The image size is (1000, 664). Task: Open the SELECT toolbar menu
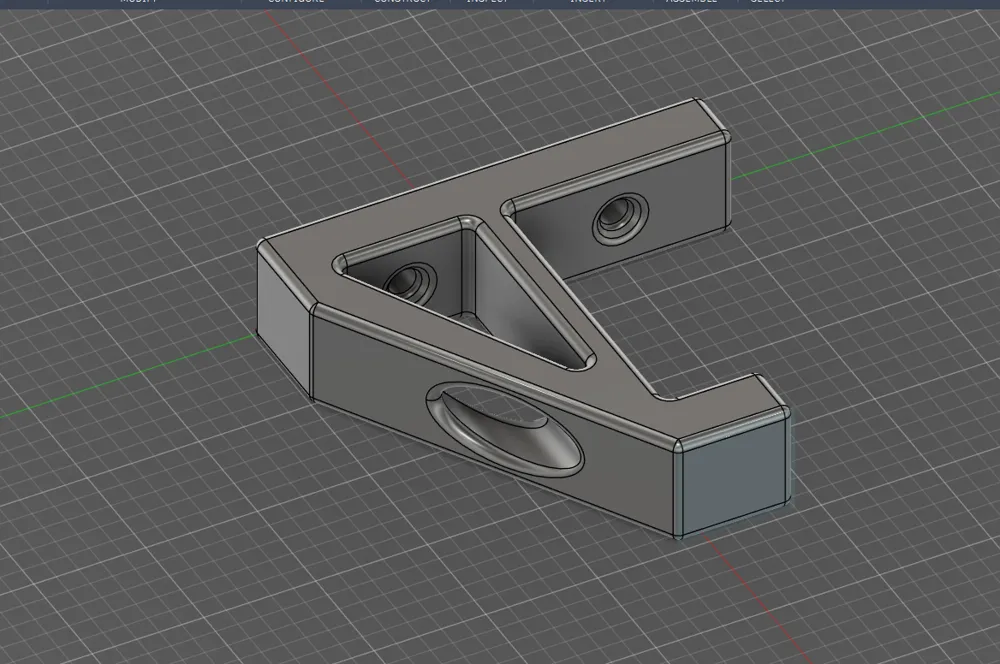coord(768,2)
